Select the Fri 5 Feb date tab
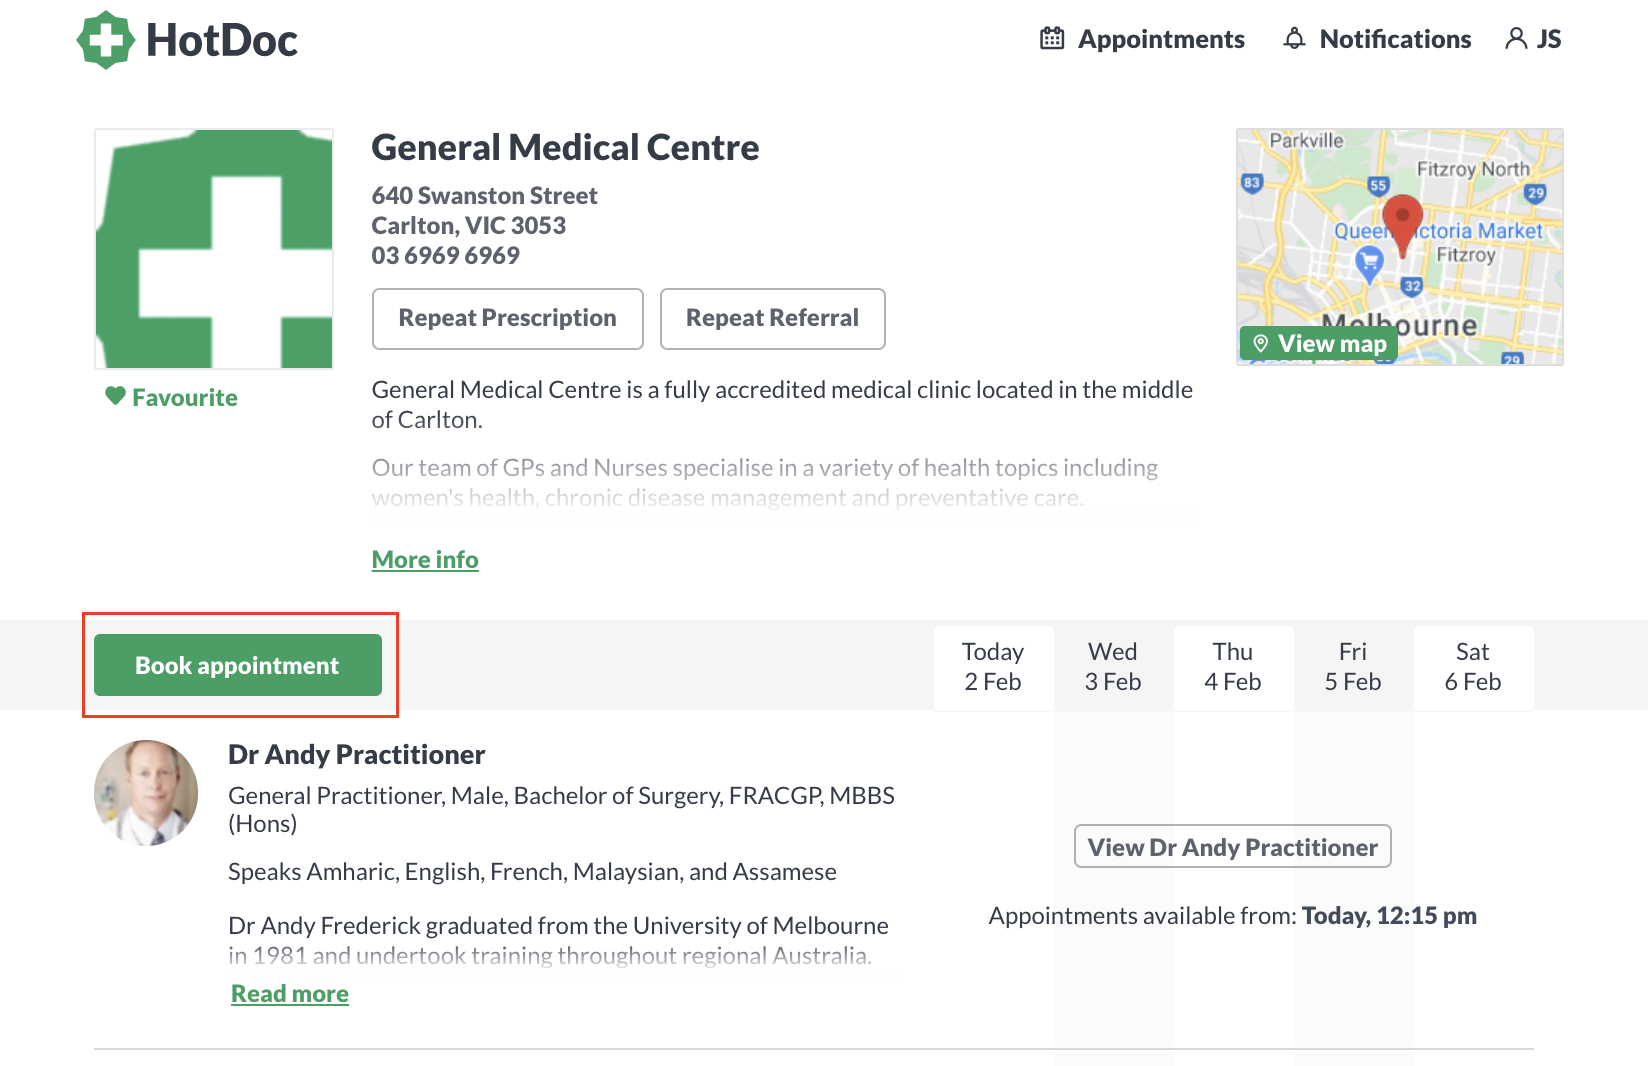This screenshot has width=1648, height=1066. pos(1353,667)
